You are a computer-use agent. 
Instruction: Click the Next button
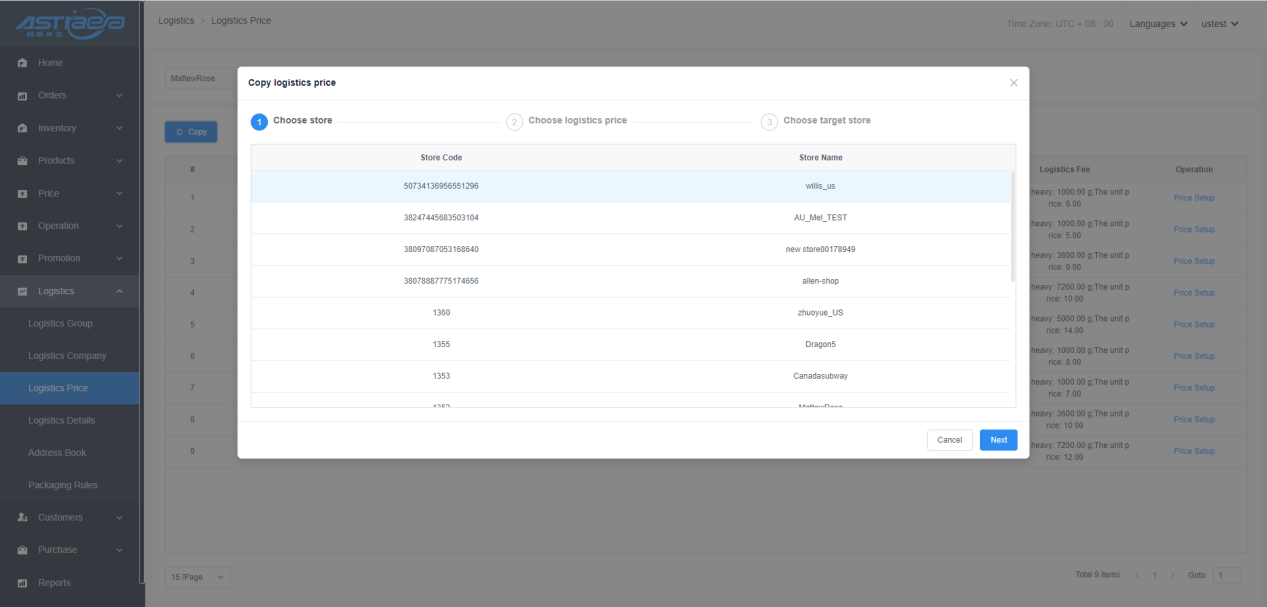[x=998, y=440]
